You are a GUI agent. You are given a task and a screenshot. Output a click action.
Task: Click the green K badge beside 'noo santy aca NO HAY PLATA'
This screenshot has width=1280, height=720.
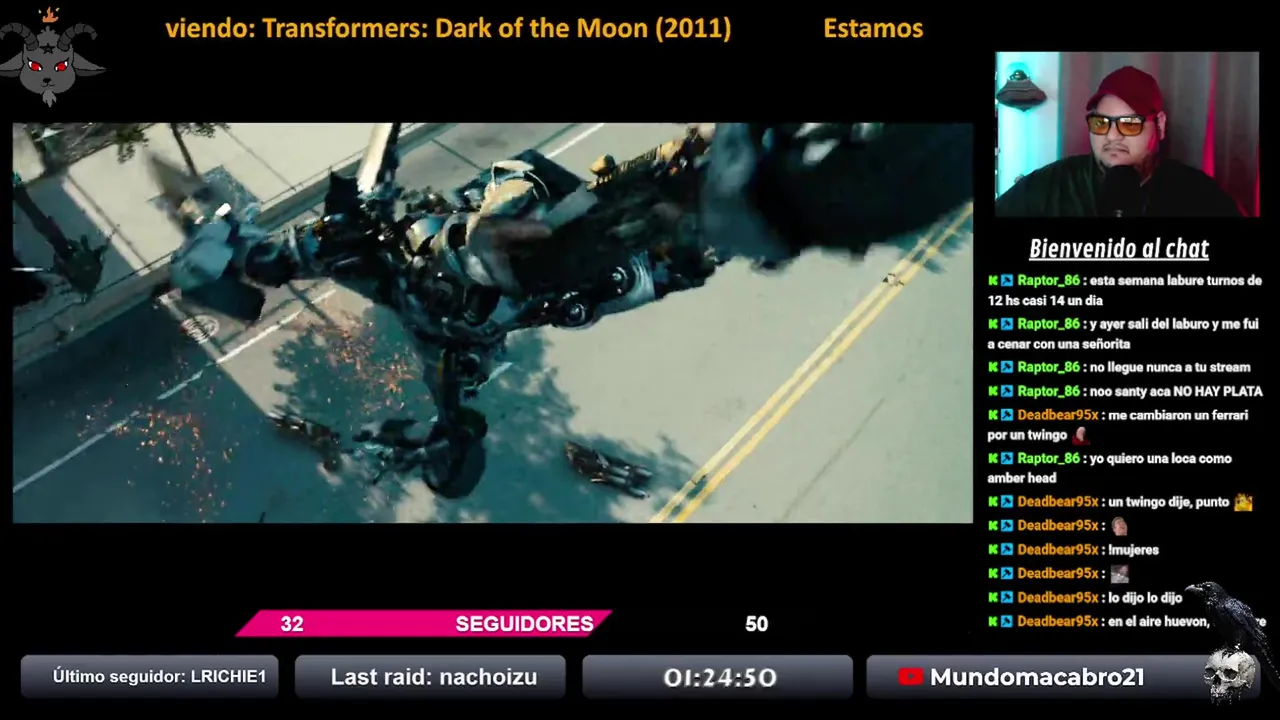[x=993, y=391]
